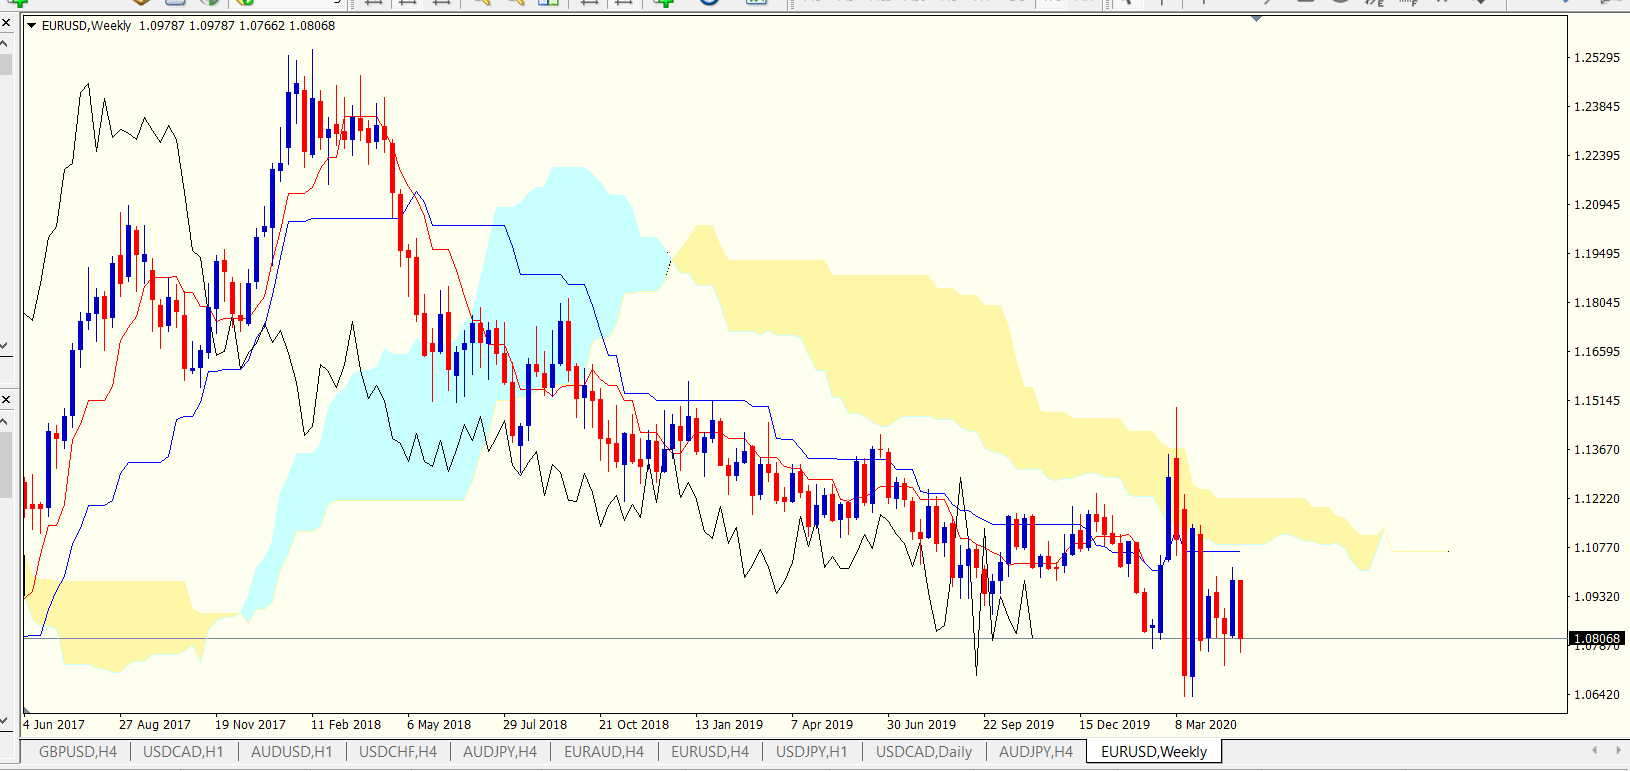Screen dimensions: 1630x771
Task: Click the 1.06420 price scale label
Action: pyautogui.click(x=1597, y=695)
